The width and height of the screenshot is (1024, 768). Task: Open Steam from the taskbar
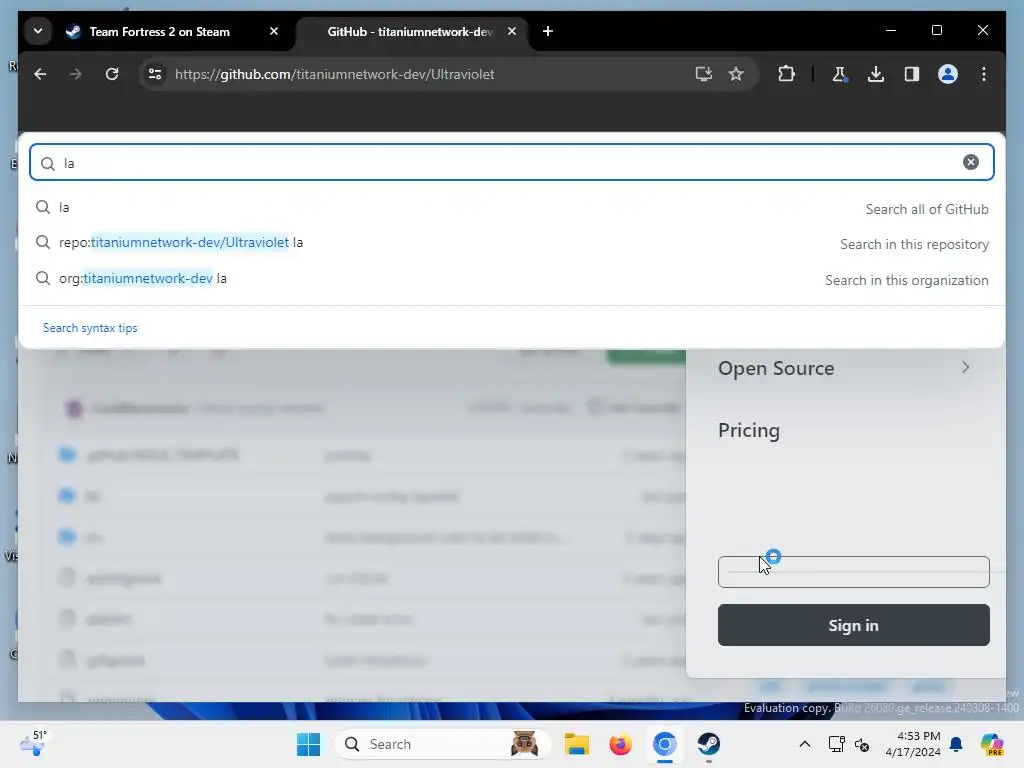pyautogui.click(x=709, y=744)
